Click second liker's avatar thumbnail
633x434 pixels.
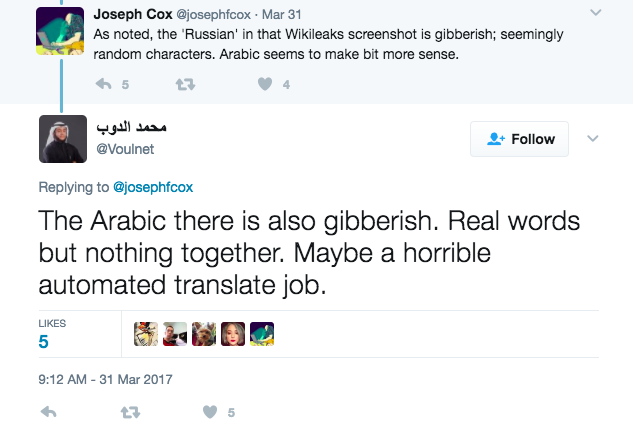point(175,335)
